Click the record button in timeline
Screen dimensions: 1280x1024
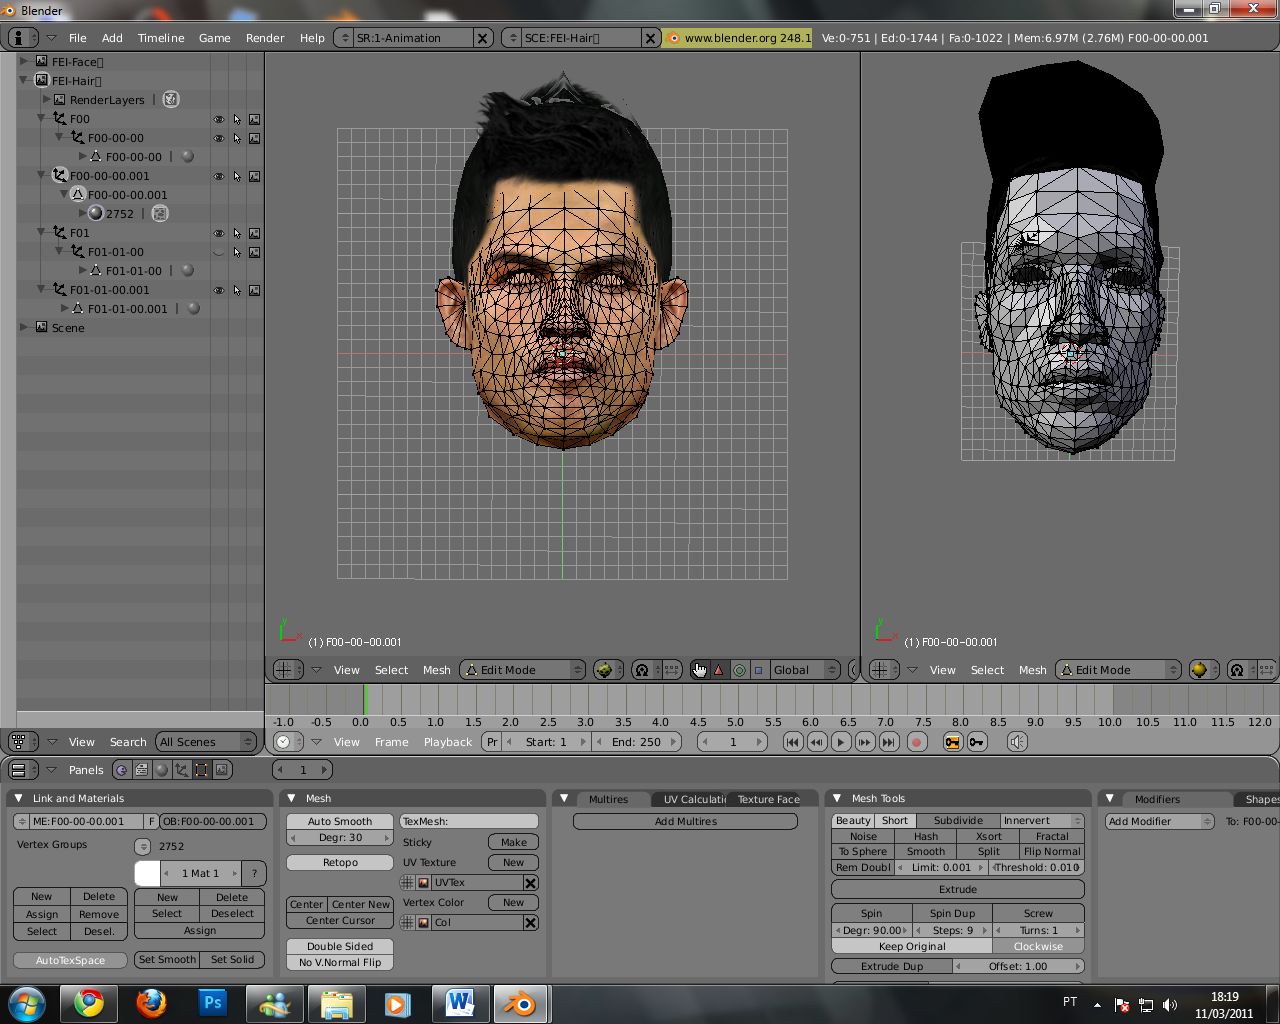click(x=916, y=742)
